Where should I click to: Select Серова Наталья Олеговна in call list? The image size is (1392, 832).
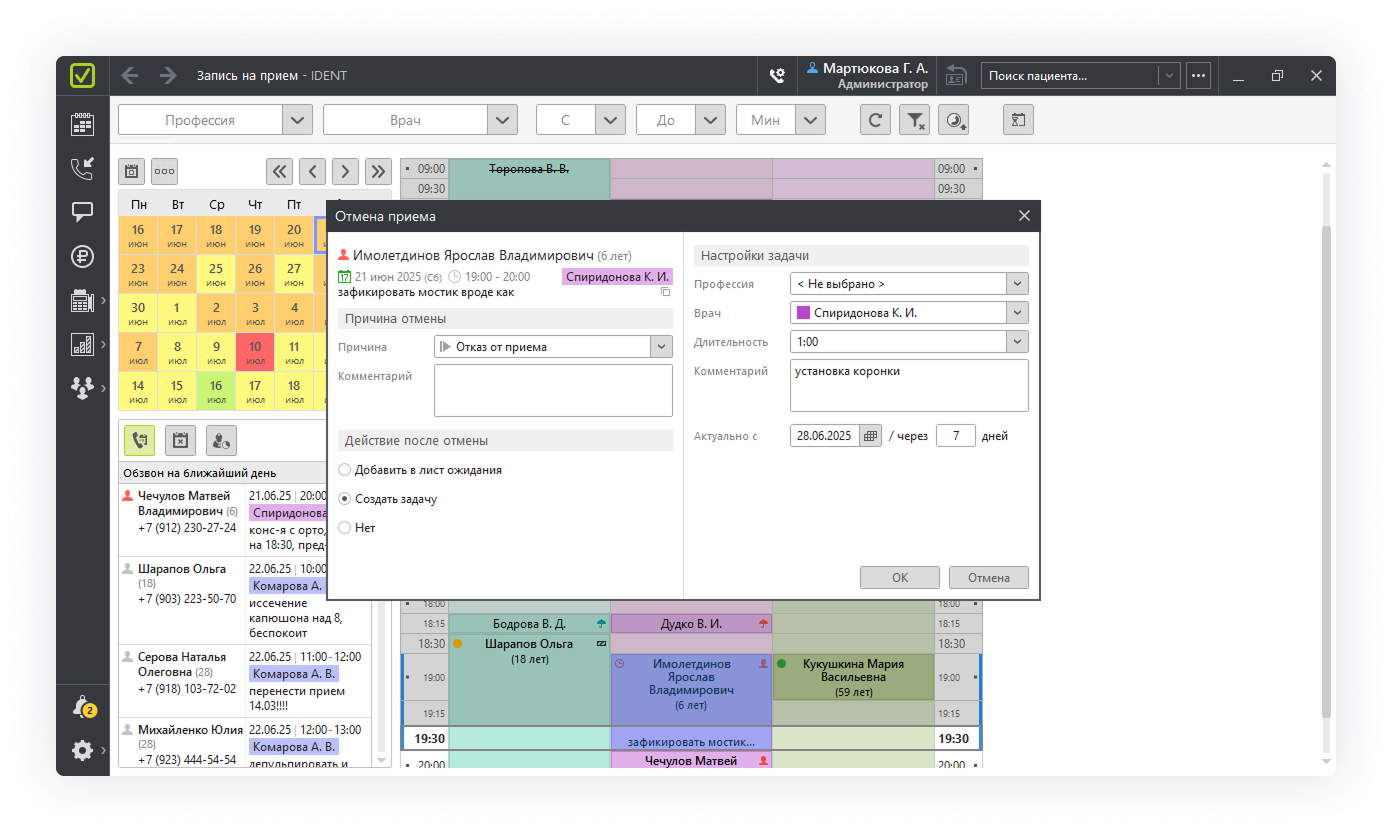point(245,681)
